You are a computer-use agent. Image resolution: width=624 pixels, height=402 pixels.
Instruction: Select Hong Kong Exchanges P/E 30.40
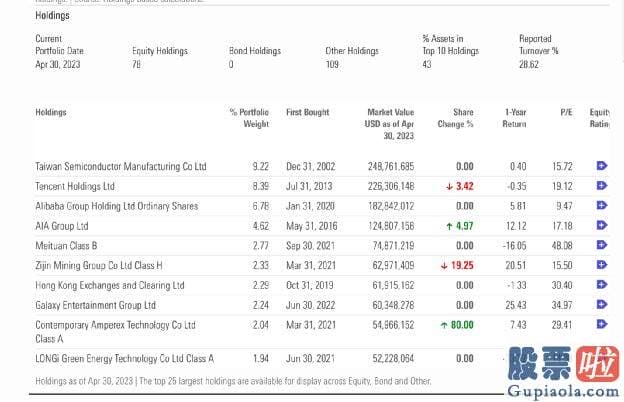pyautogui.click(x=562, y=285)
